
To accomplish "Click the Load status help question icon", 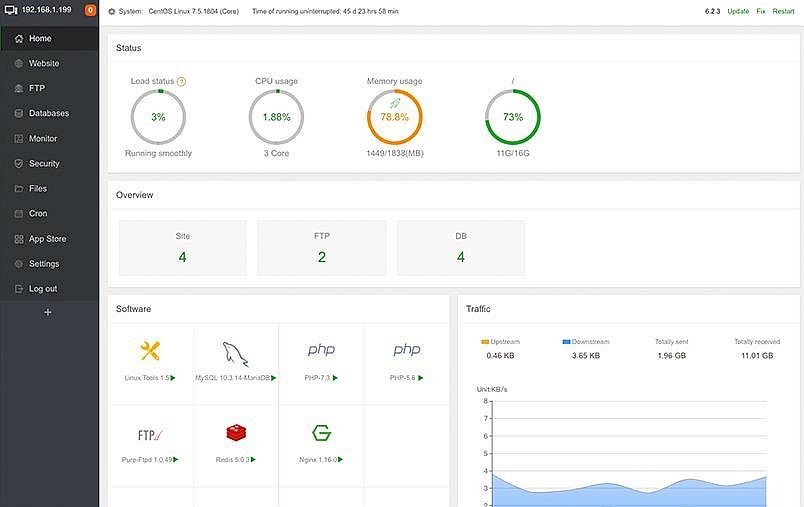I will click(x=181, y=82).
